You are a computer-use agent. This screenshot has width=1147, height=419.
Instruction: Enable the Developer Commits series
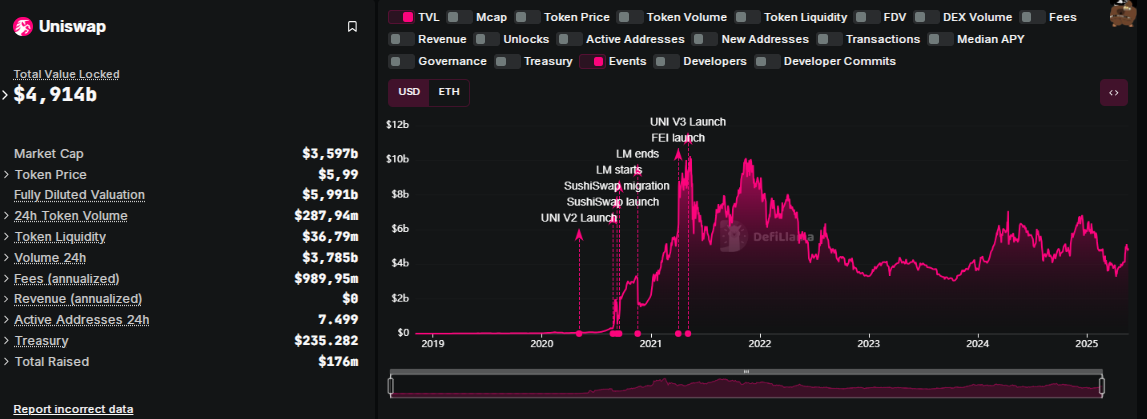(767, 61)
